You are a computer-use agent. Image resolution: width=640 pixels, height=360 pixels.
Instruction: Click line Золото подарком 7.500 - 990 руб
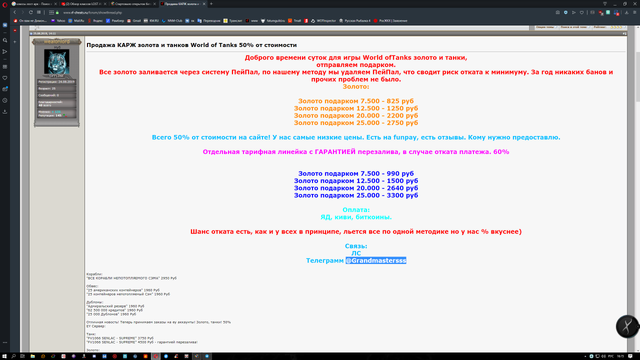pyautogui.click(x=356, y=173)
